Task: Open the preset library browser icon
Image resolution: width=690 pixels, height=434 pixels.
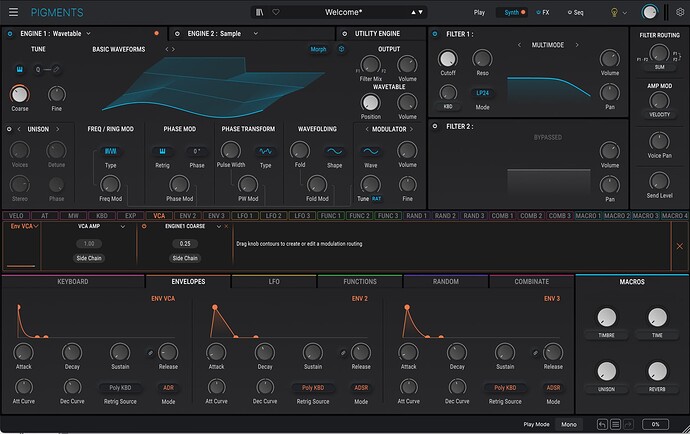Action: click(x=260, y=12)
